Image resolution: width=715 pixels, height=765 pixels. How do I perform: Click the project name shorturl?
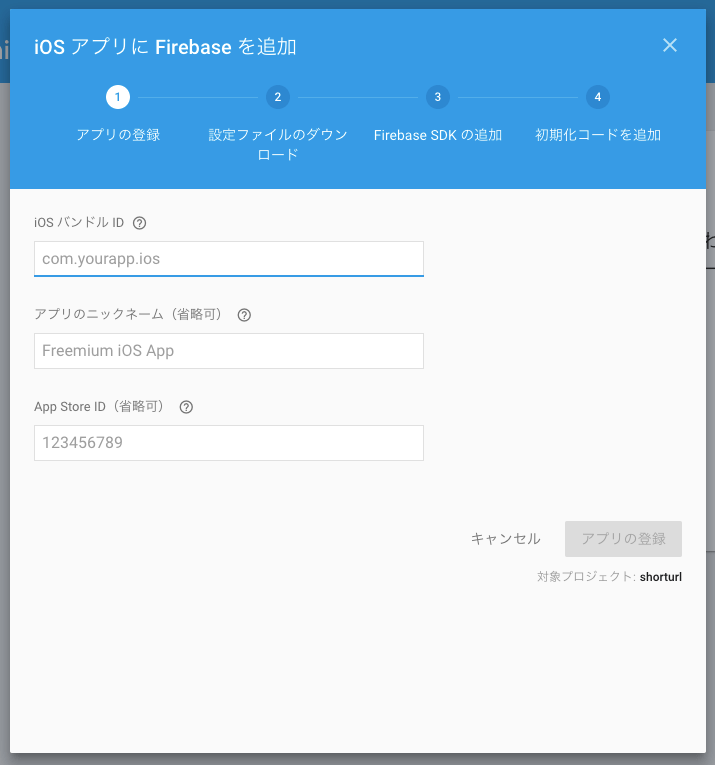[660, 577]
